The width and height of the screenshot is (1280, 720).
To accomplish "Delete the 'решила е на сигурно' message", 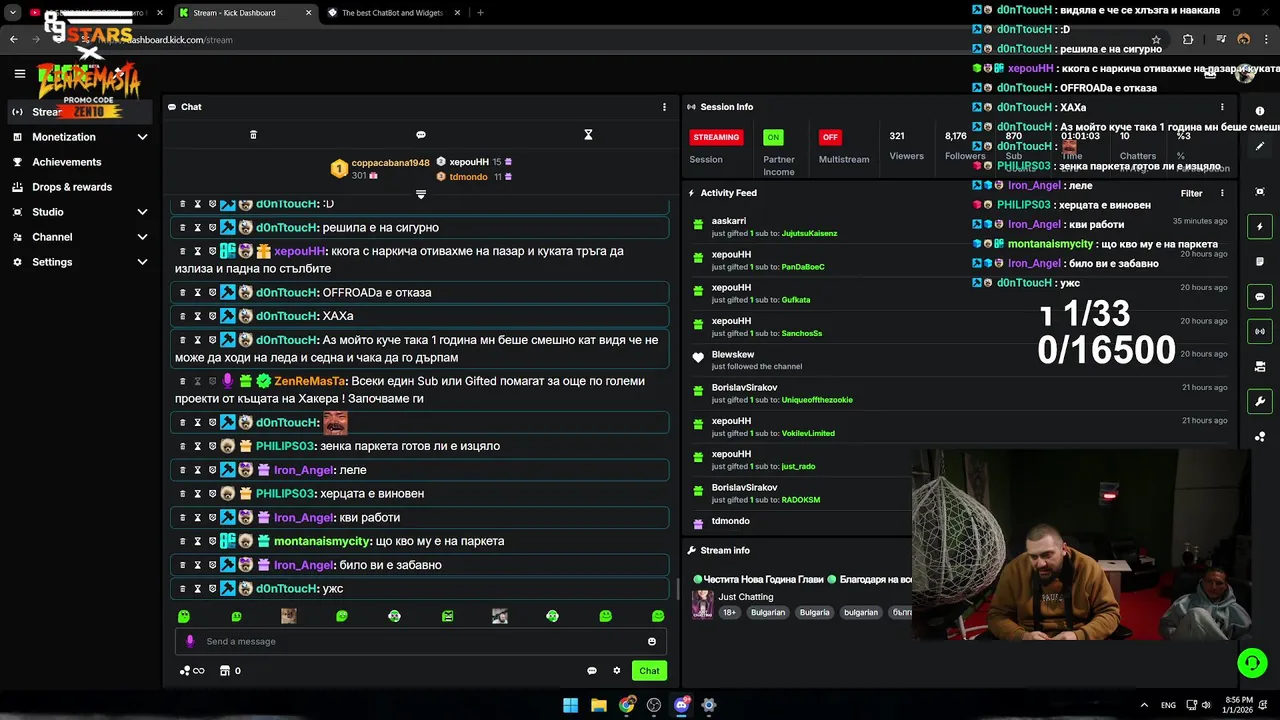I will point(182,228).
